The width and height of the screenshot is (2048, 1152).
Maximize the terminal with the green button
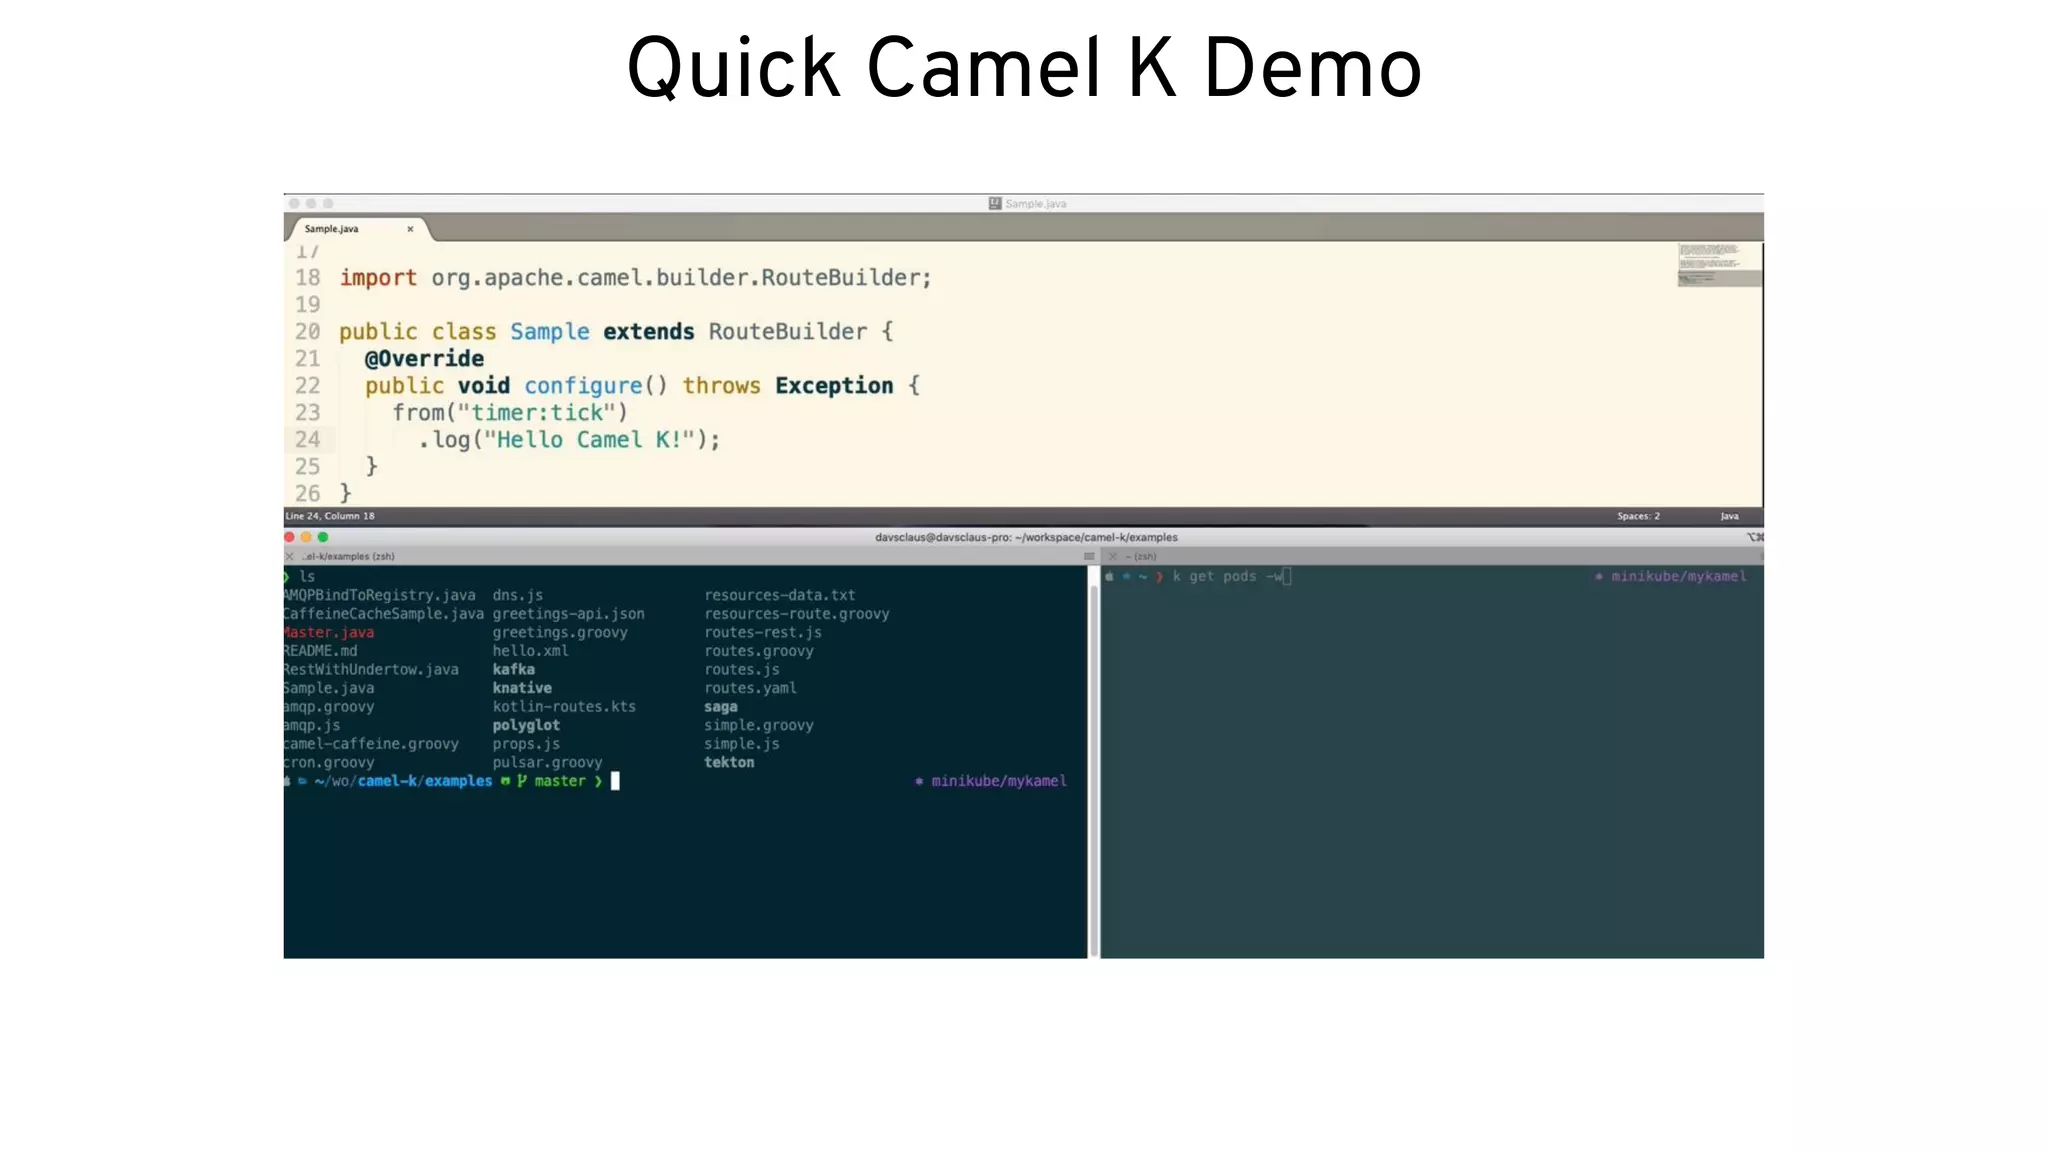point(323,537)
